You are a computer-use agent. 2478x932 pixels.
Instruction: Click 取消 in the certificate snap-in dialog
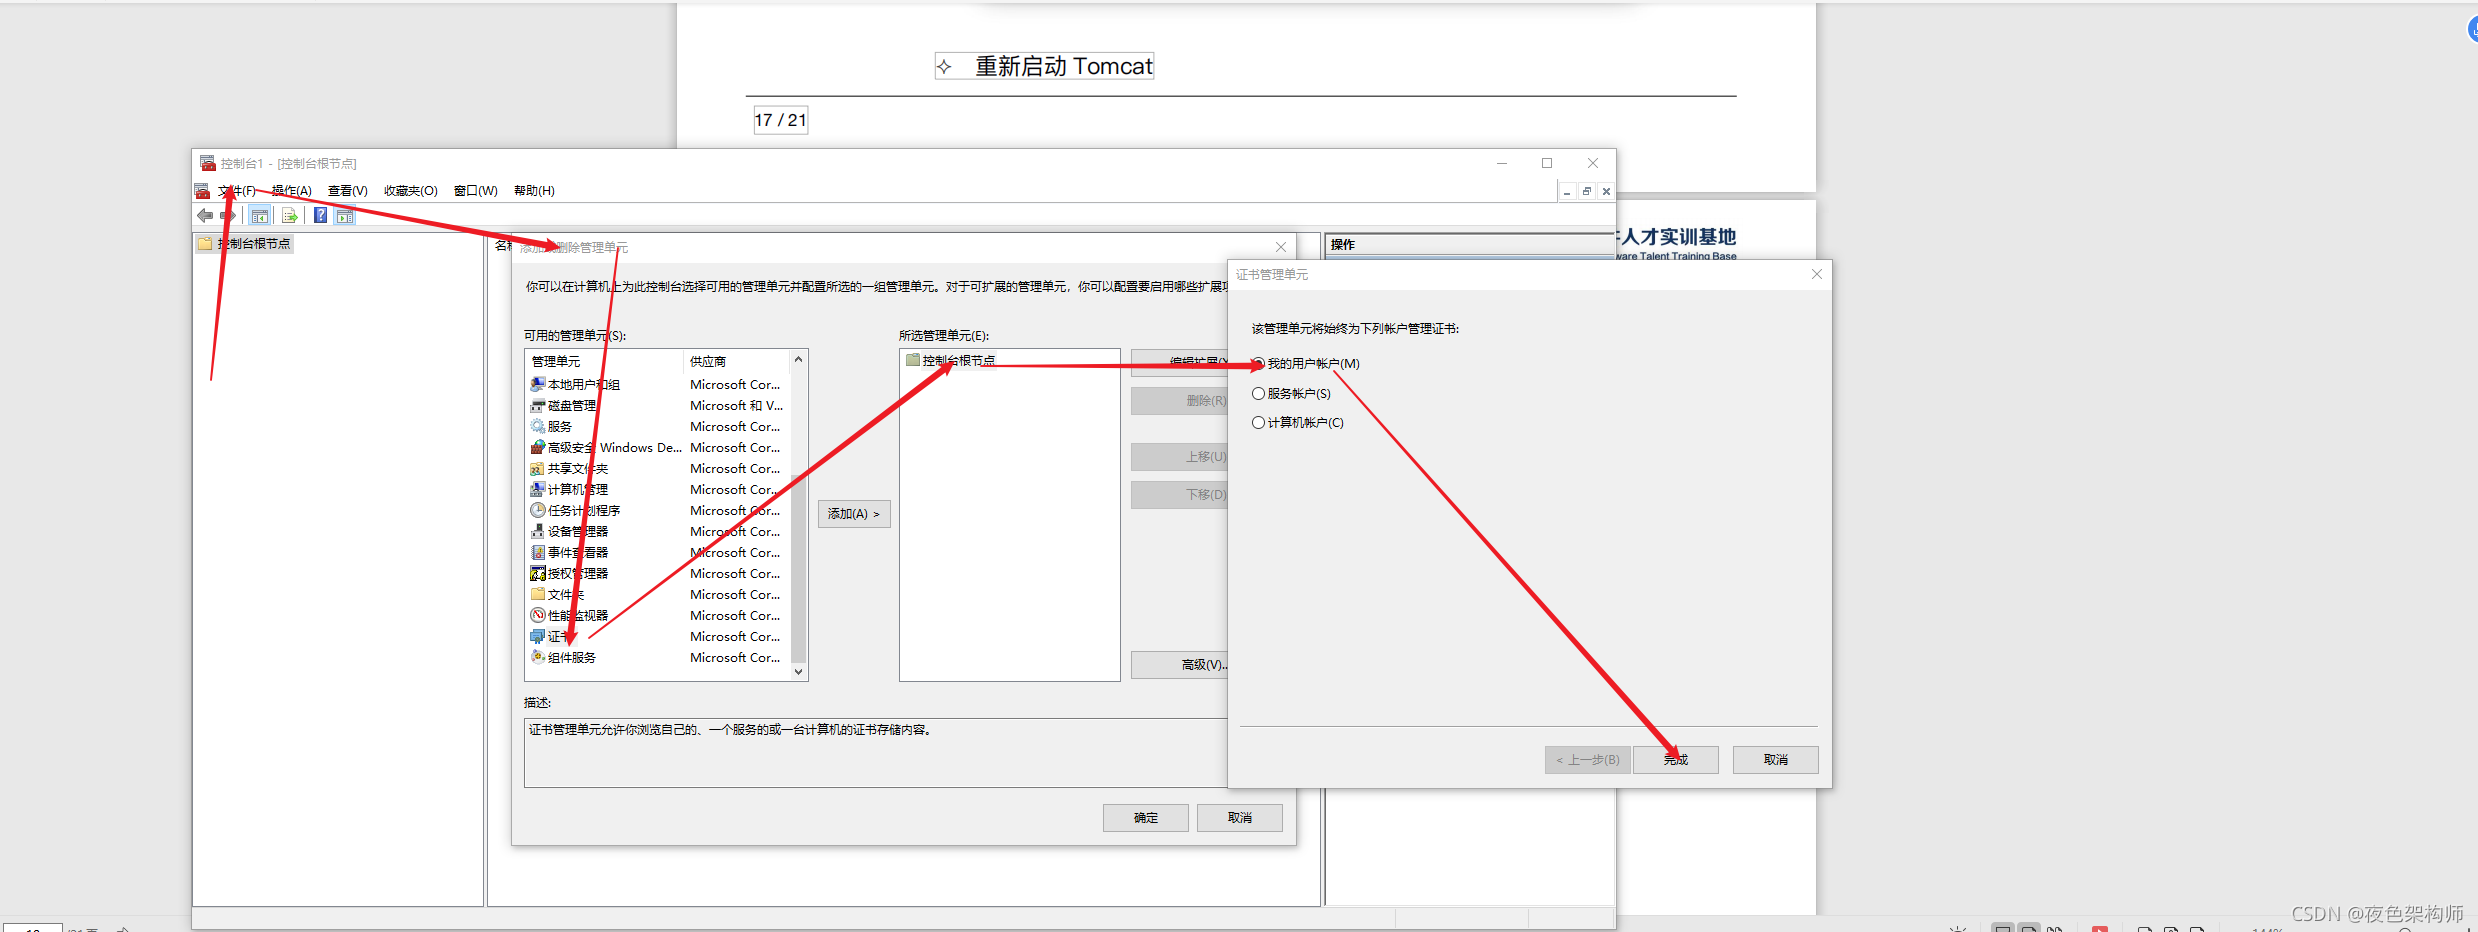1776,760
